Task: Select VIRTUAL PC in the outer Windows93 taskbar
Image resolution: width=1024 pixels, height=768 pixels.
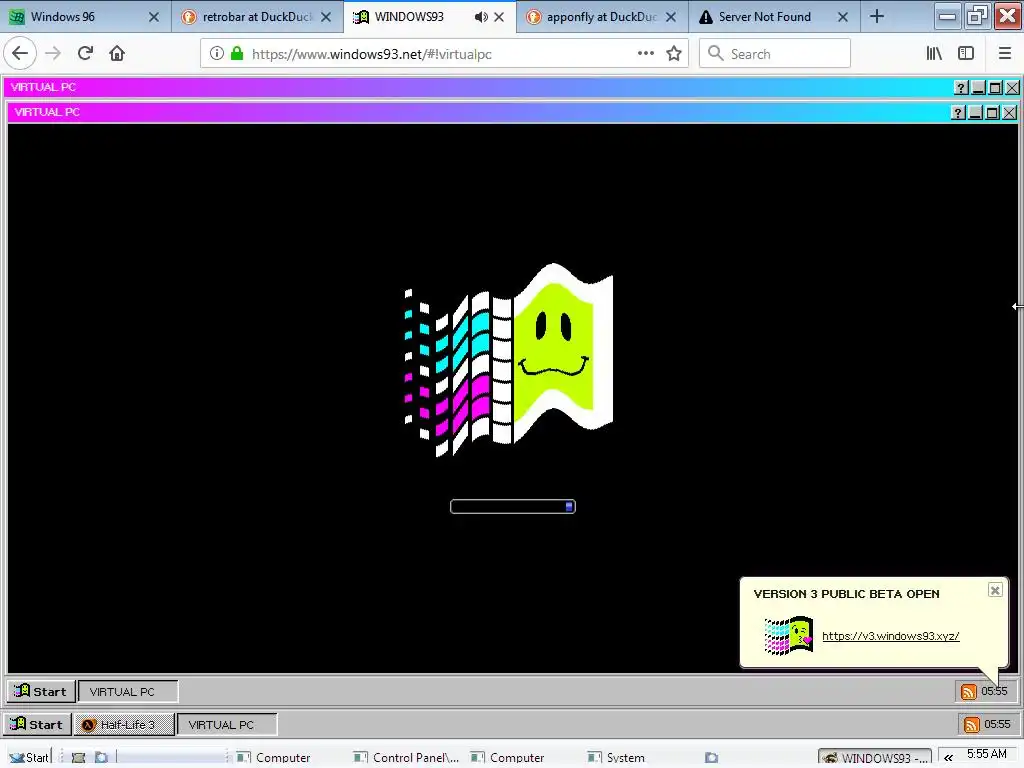Action: (x=227, y=724)
